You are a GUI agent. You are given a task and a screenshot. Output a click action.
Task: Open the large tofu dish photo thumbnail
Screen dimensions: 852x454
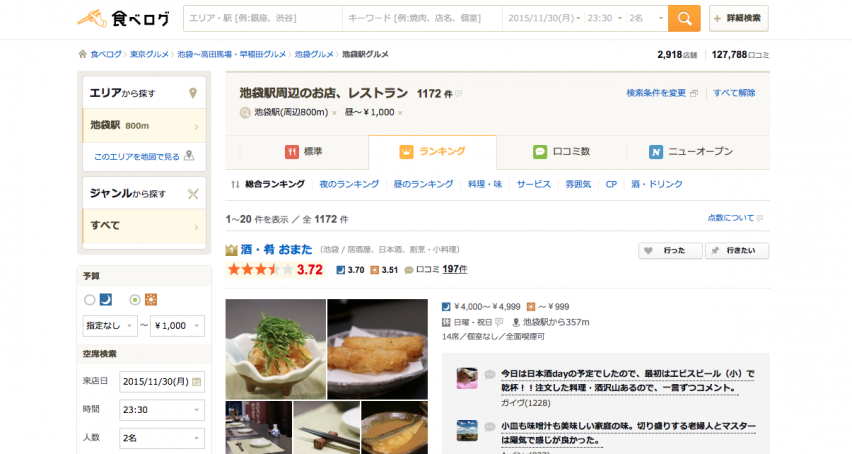tap(275, 348)
